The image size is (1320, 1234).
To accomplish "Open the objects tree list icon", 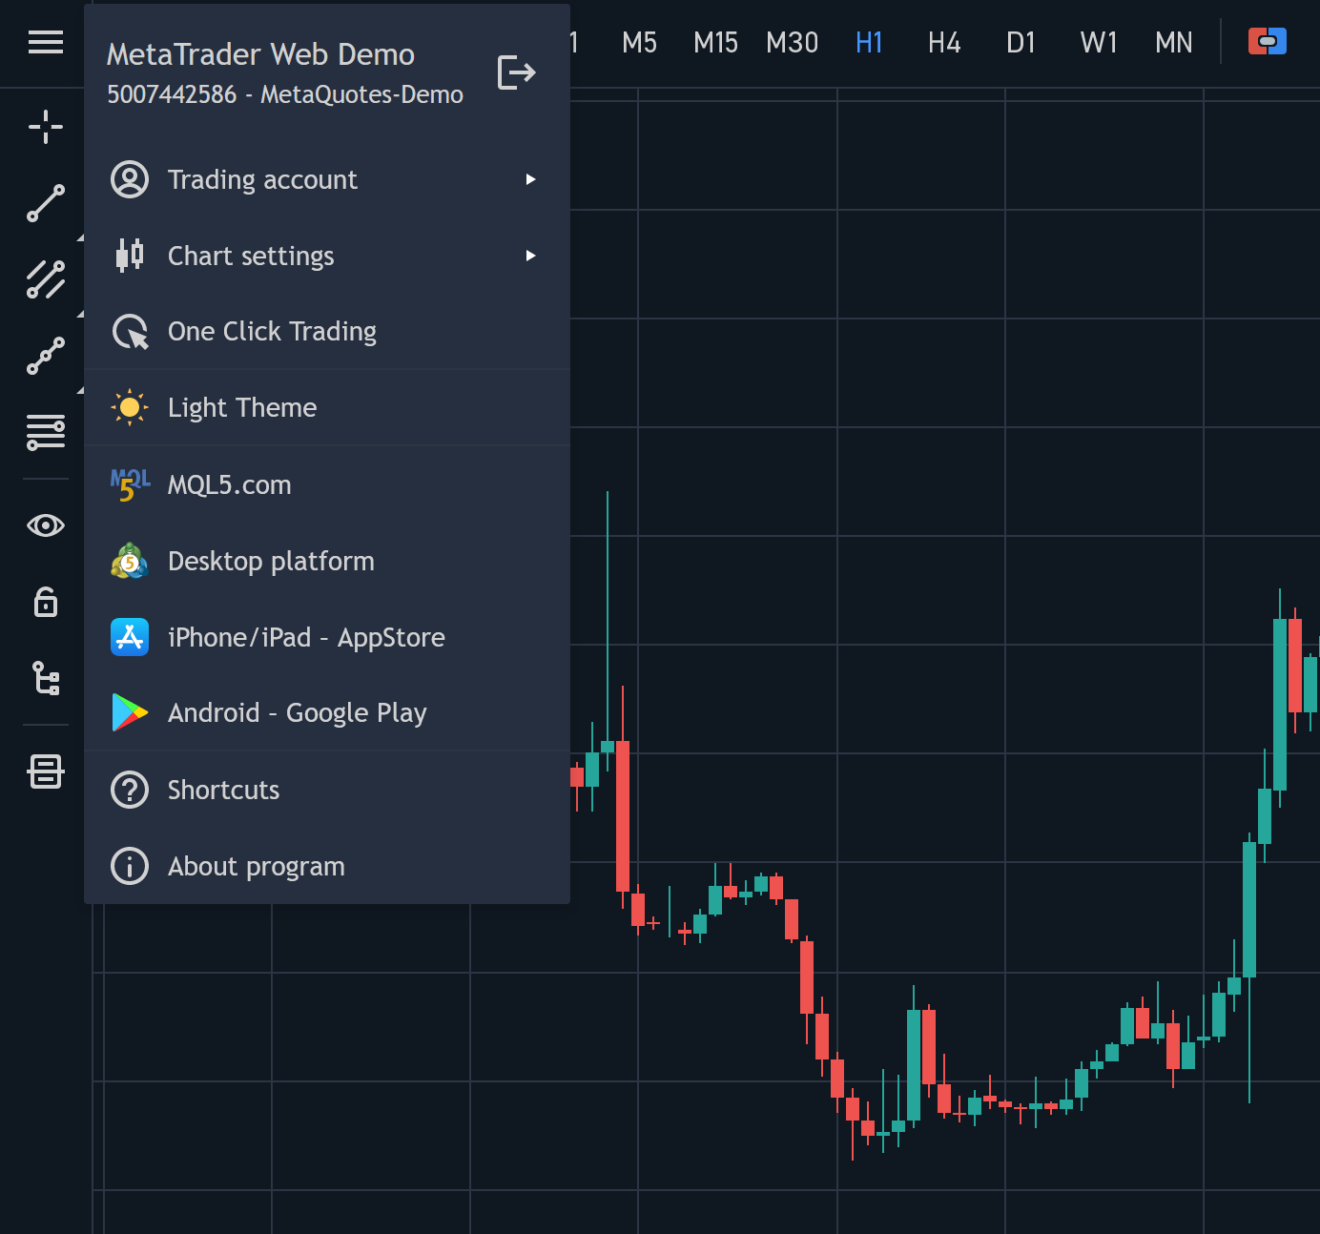I will pos(45,678).
